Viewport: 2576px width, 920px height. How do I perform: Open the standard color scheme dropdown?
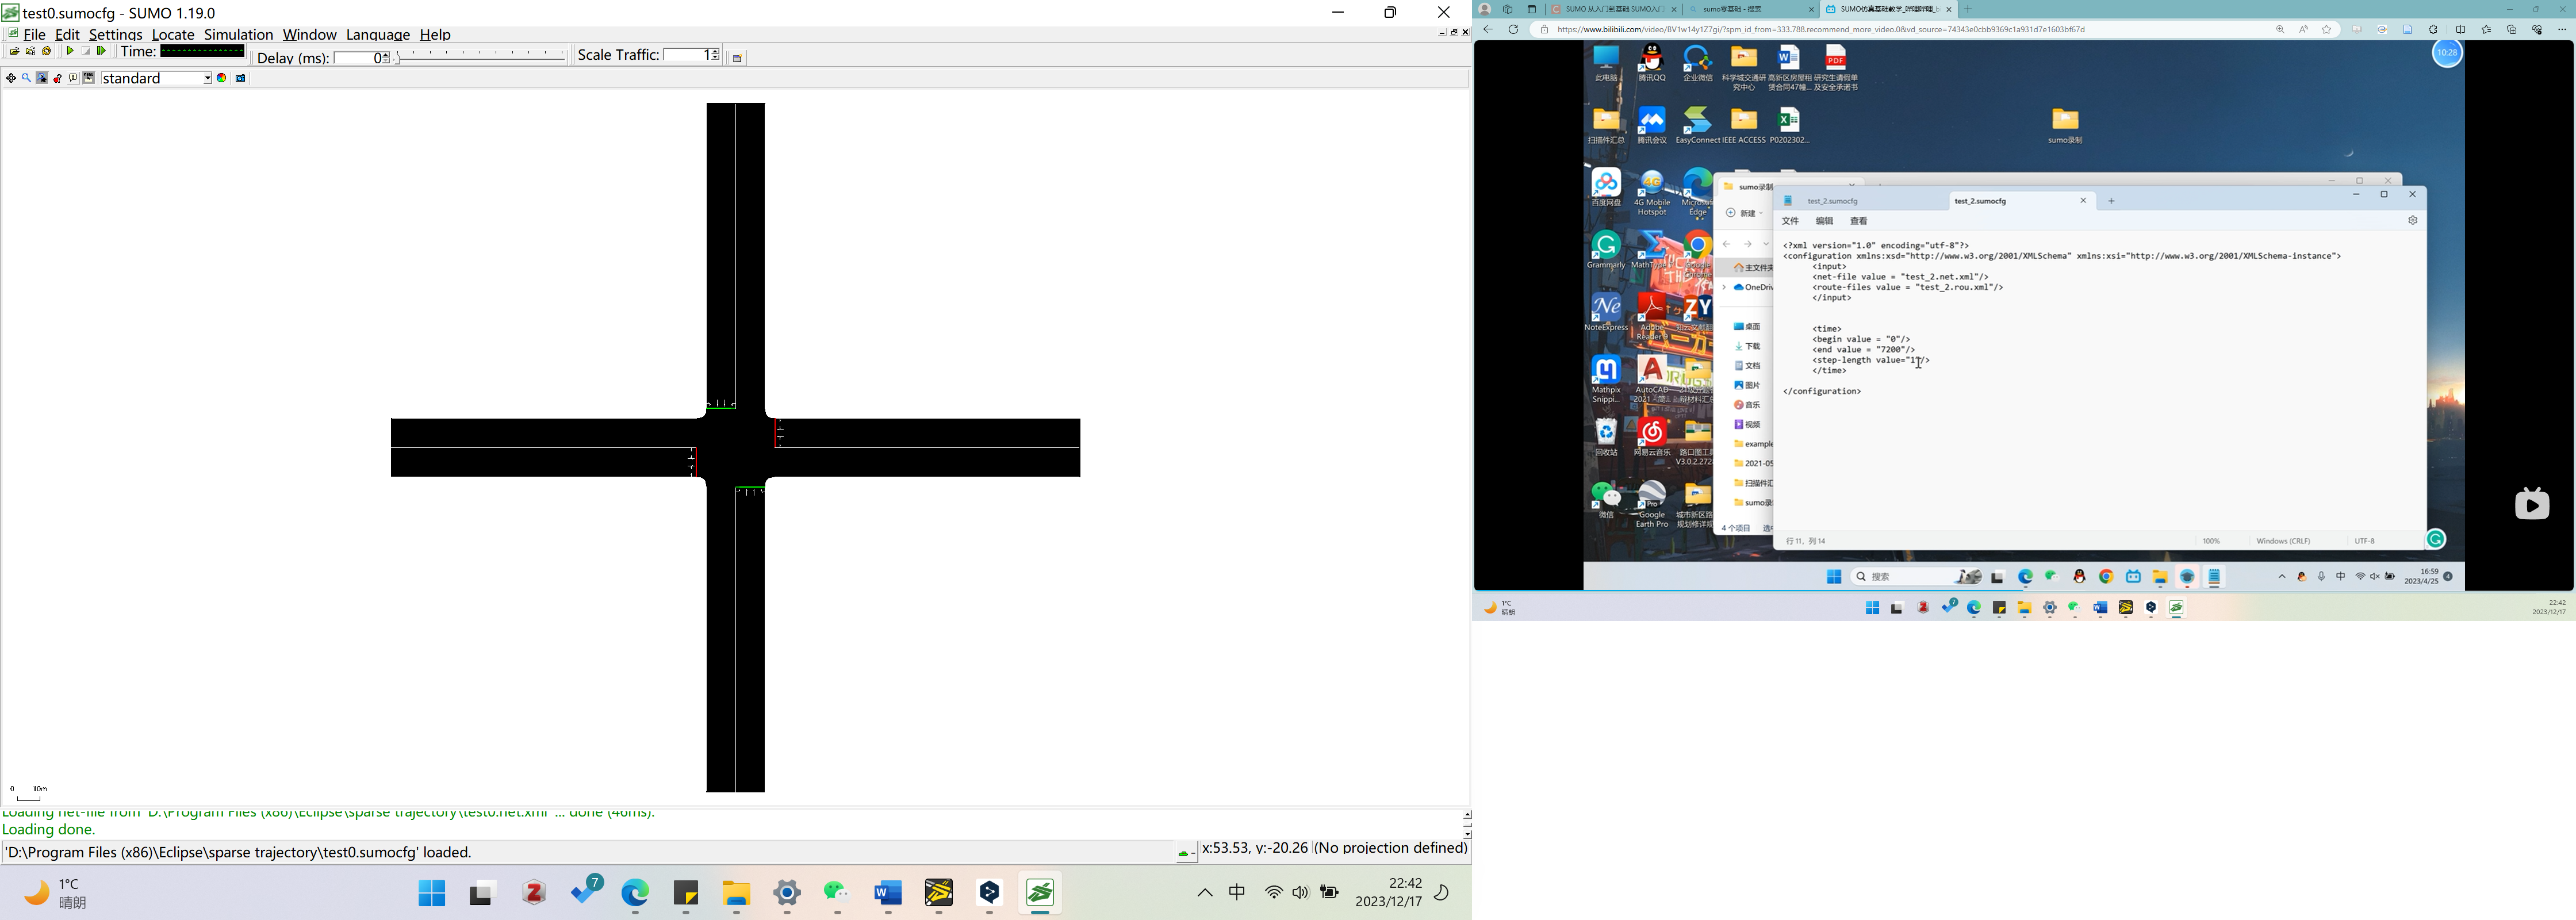click(x=207, y=78)
